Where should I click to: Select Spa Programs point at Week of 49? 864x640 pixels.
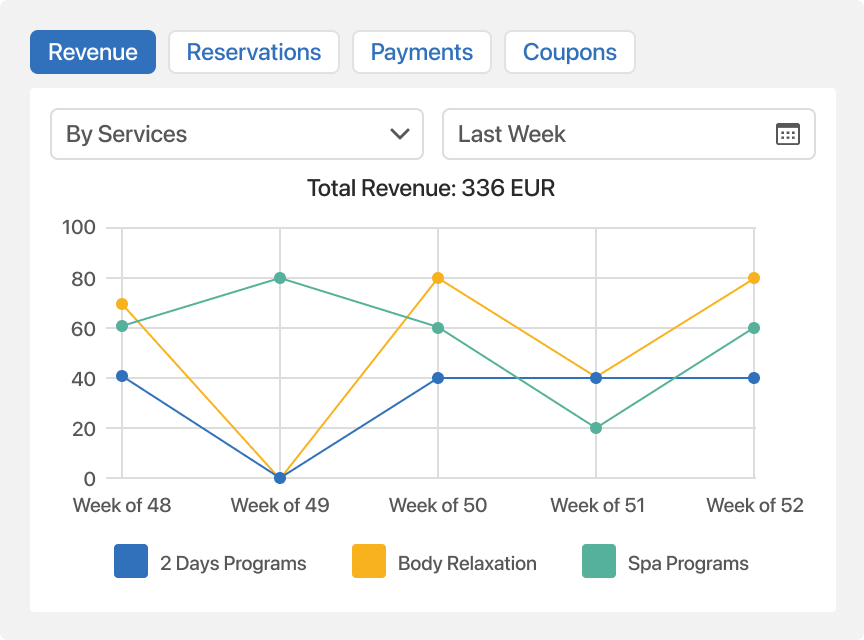[x=280, y=278]
